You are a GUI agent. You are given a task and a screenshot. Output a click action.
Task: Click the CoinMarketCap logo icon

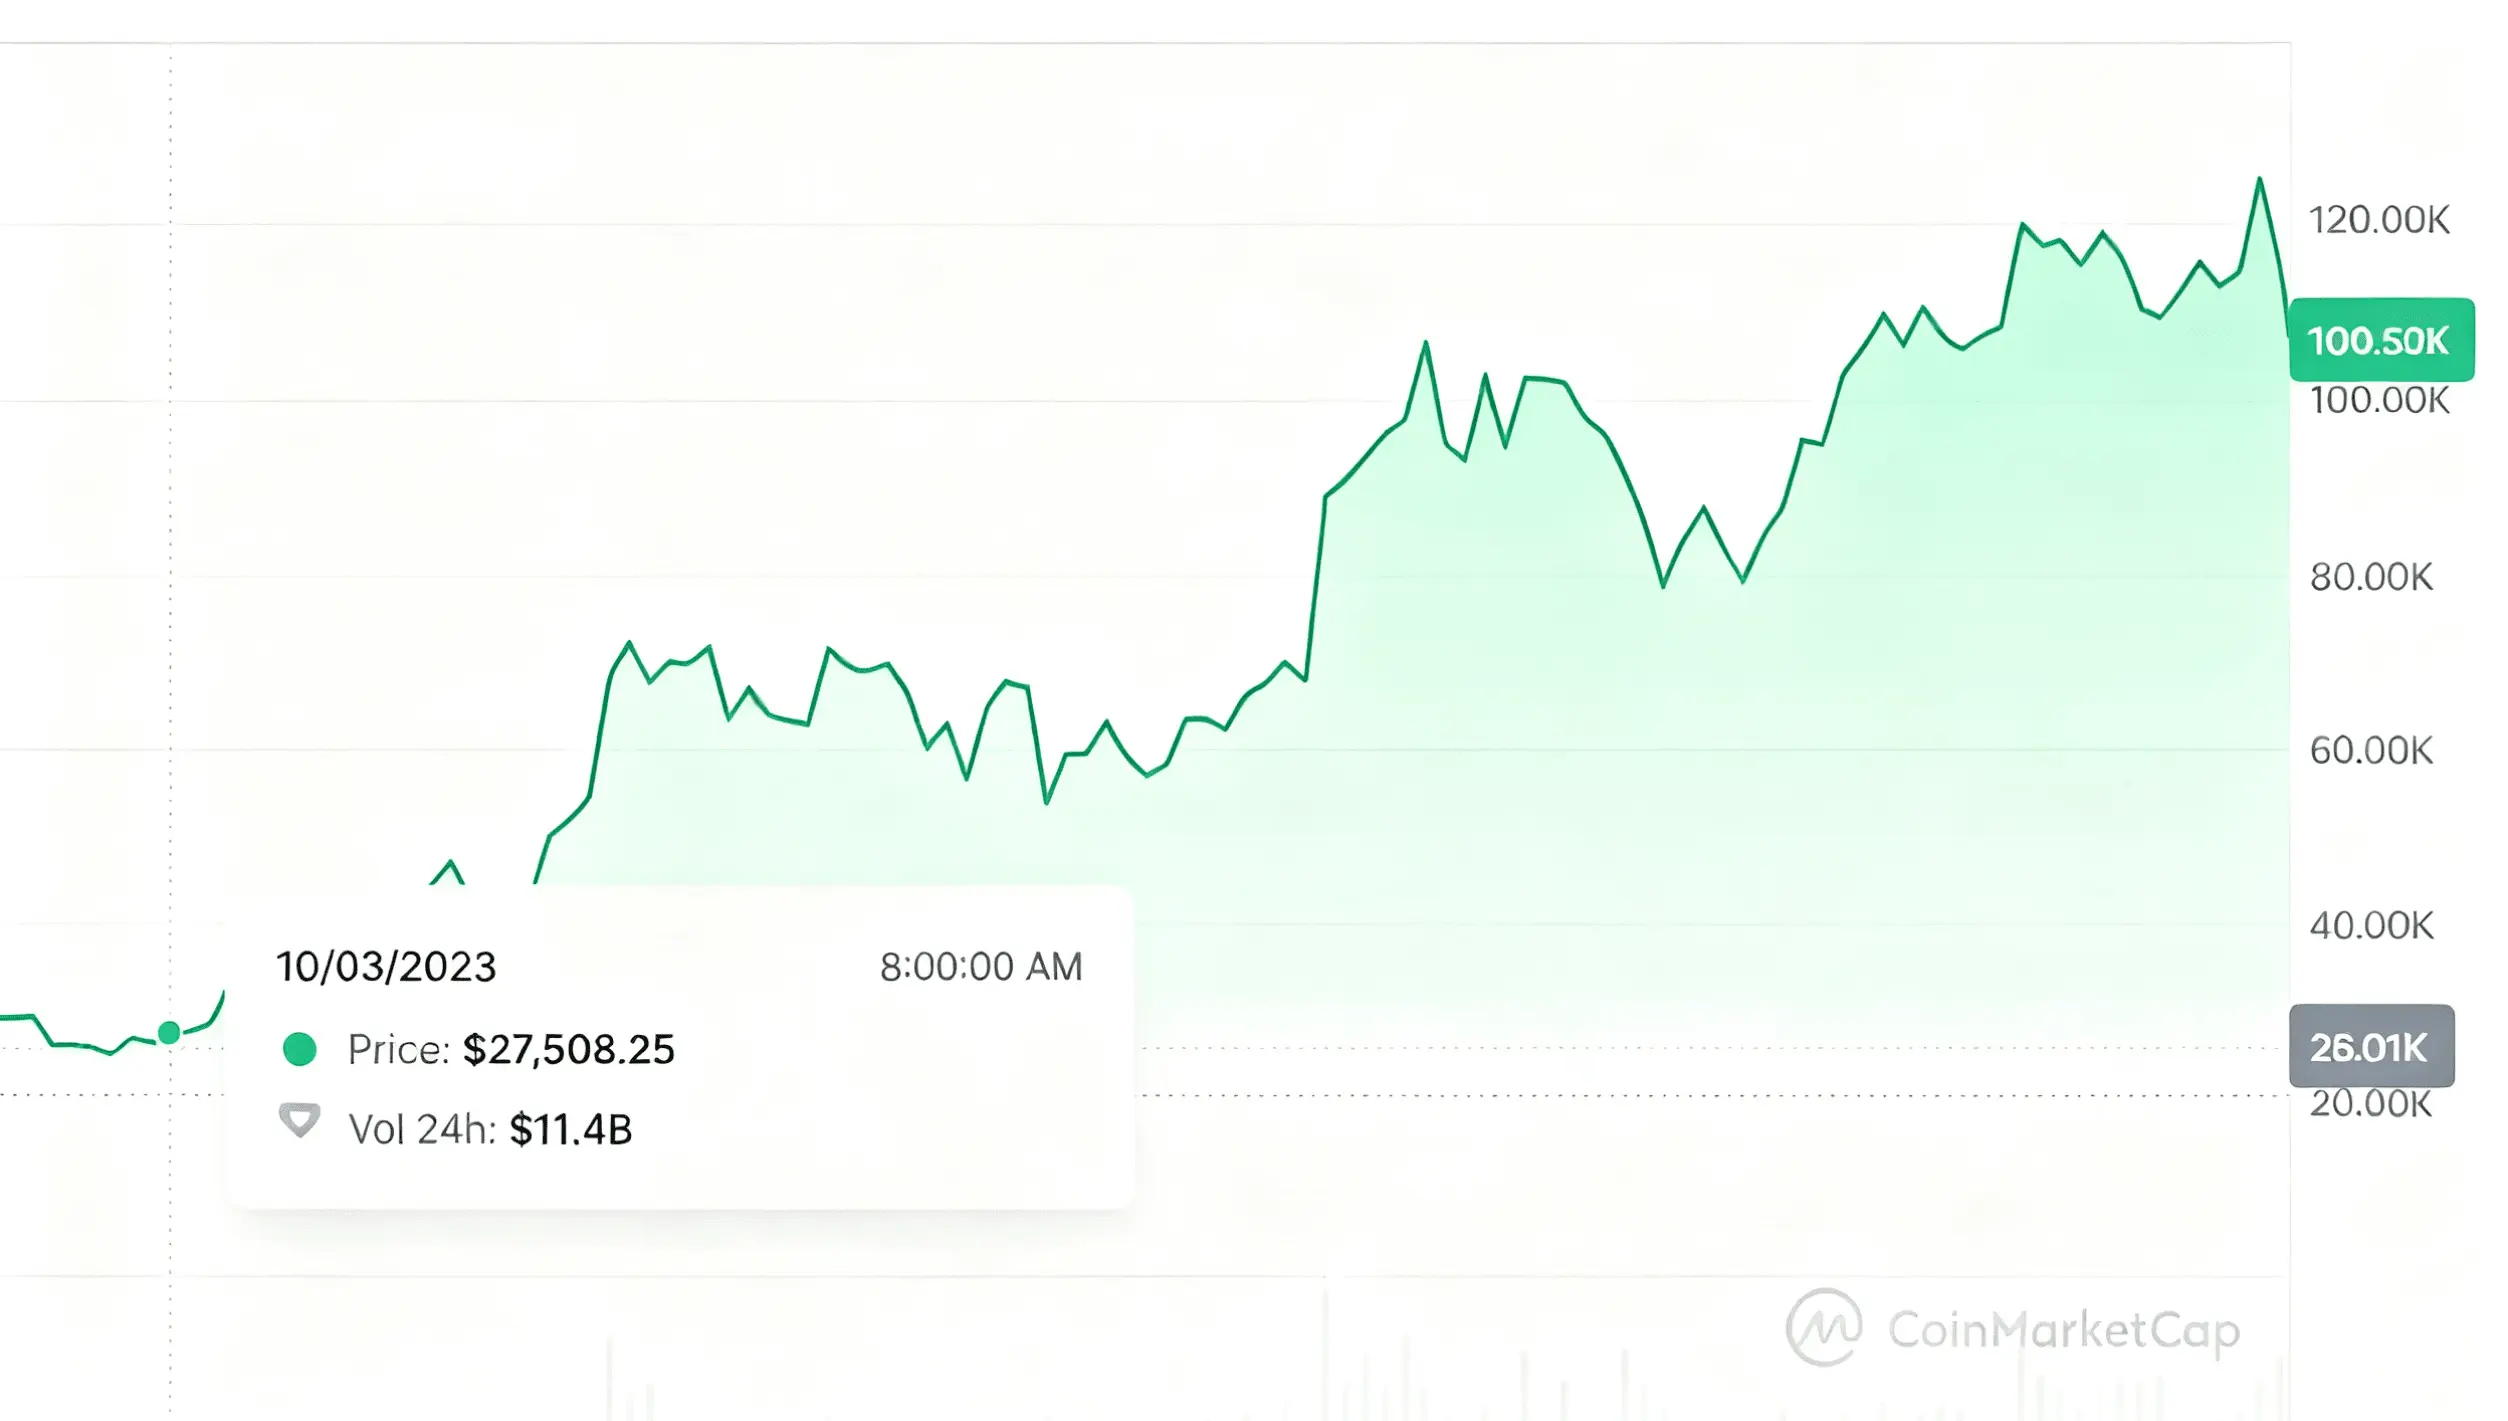click(1823, 1327)
